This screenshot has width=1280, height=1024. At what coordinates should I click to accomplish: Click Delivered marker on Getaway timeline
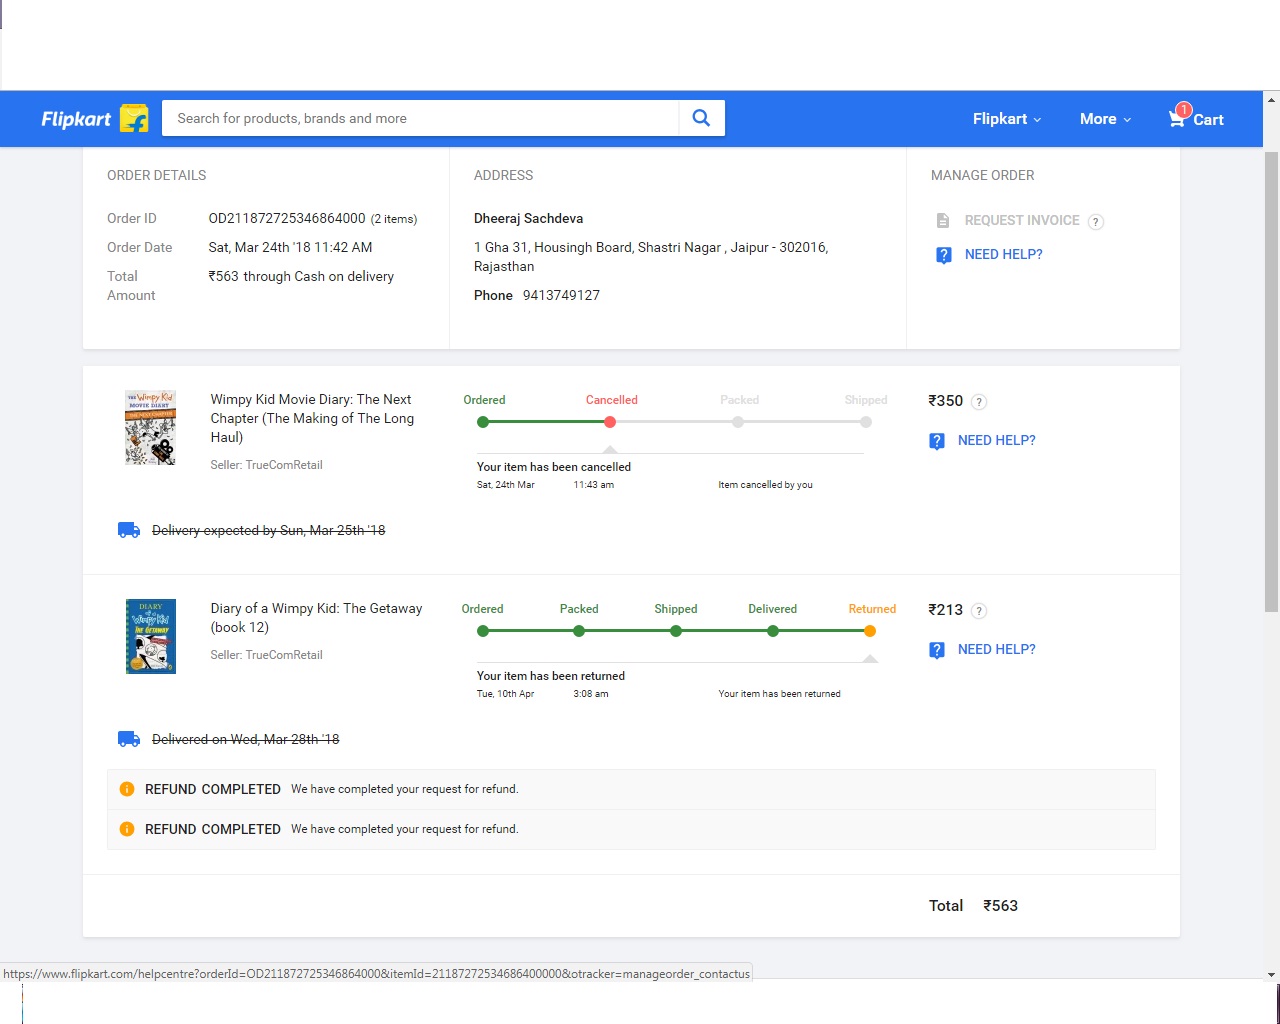coord(773,631)
